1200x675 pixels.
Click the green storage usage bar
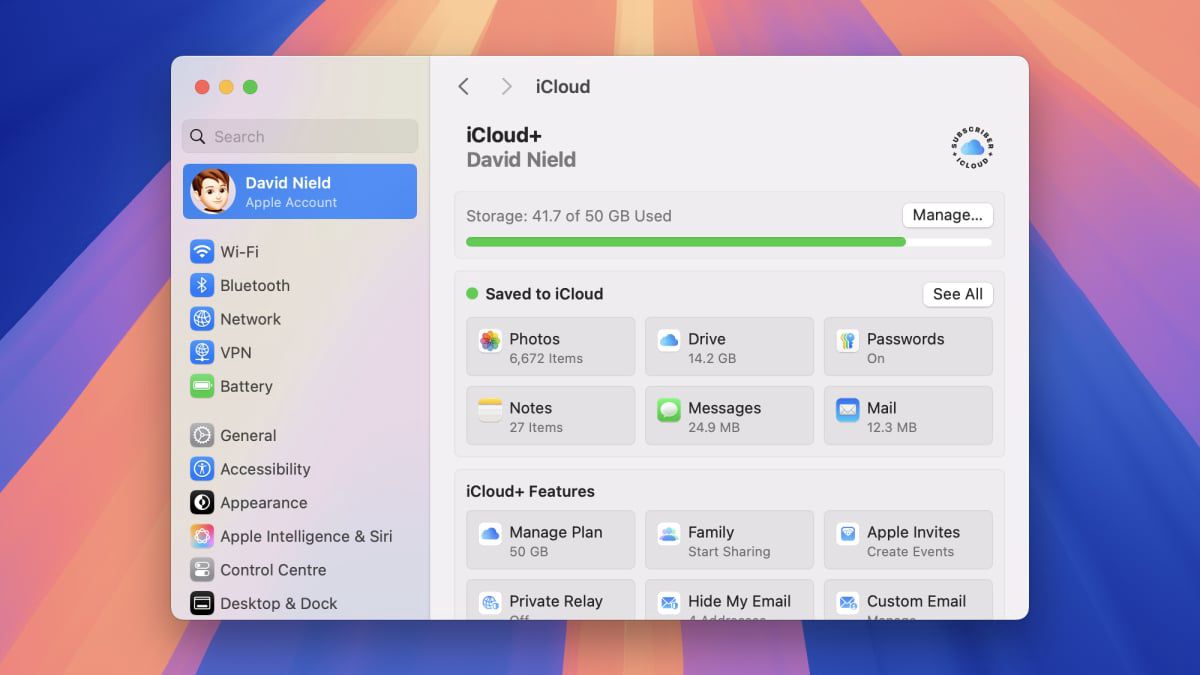point(686,242)
